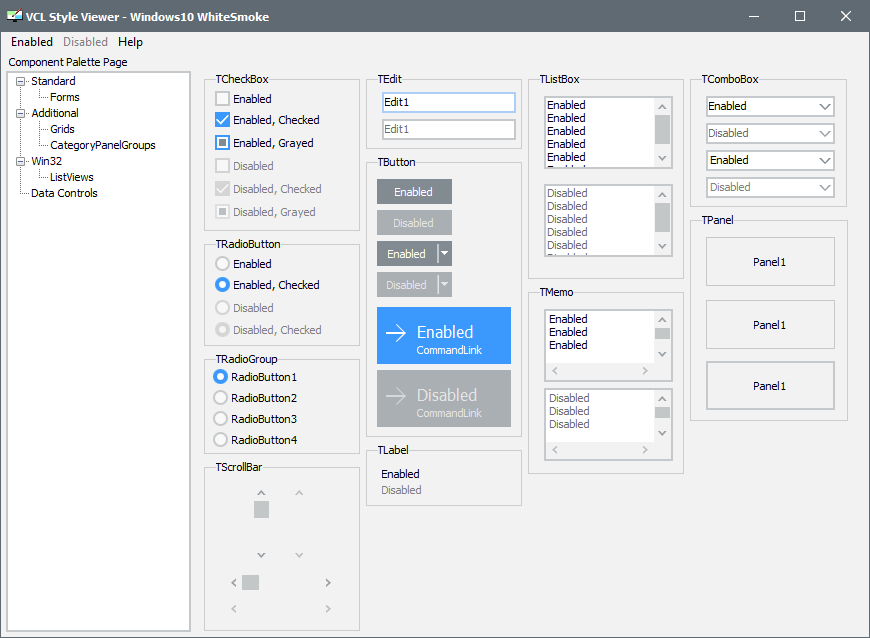Image resolution: width=870 pixels, height=638 pixels.
Task: Click the disabled Edit1 text field
Action: pos(449,129)
